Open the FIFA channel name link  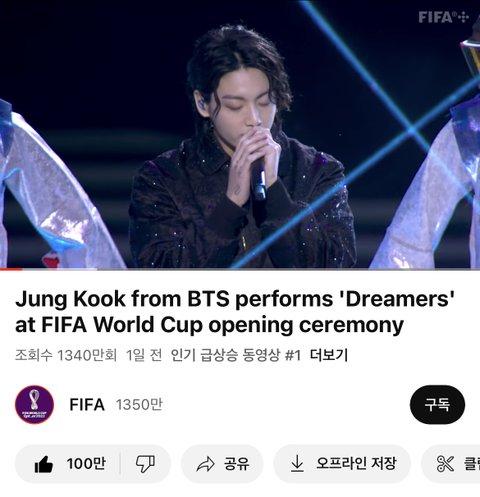[x=87, y=405]
